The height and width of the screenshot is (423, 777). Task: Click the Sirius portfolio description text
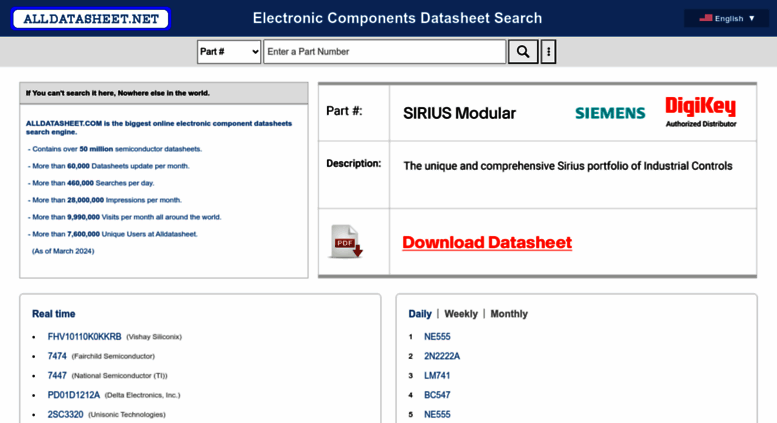pos(568,166)
